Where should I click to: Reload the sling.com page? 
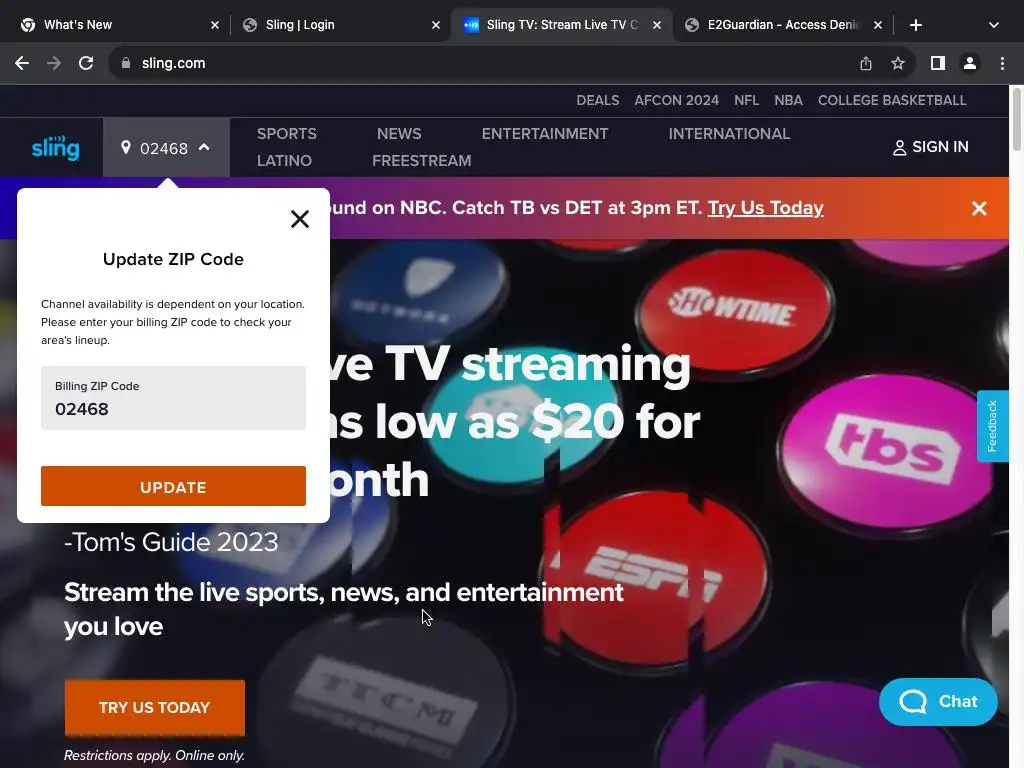[x=86, y=63]
